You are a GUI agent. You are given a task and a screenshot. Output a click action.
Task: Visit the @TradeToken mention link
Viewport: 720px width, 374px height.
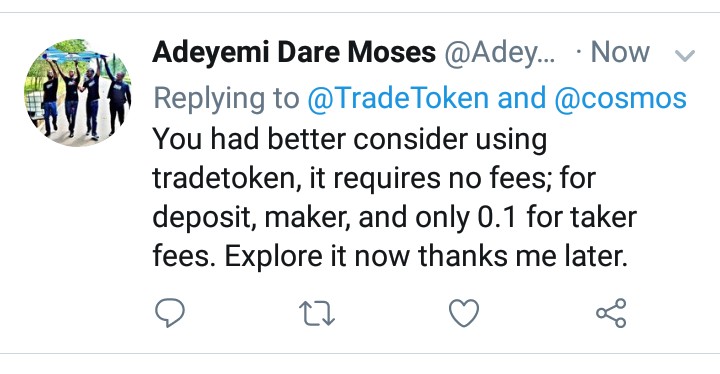pyautogui.click(x=398, y=98)
